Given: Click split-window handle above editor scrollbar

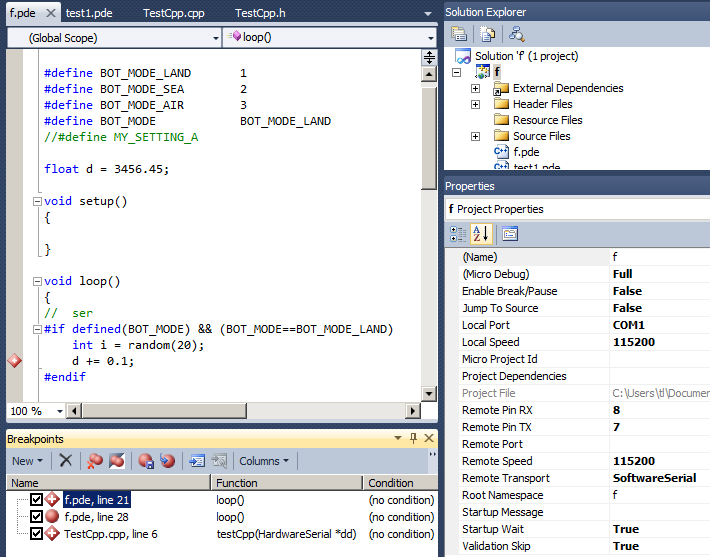Looking at the screenshot, I should 429,57.
